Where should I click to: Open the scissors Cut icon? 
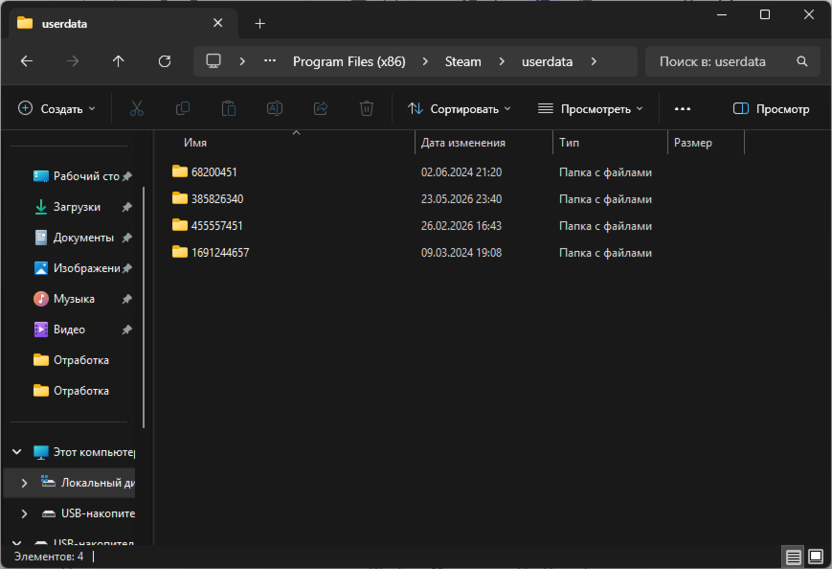point(137,109)
